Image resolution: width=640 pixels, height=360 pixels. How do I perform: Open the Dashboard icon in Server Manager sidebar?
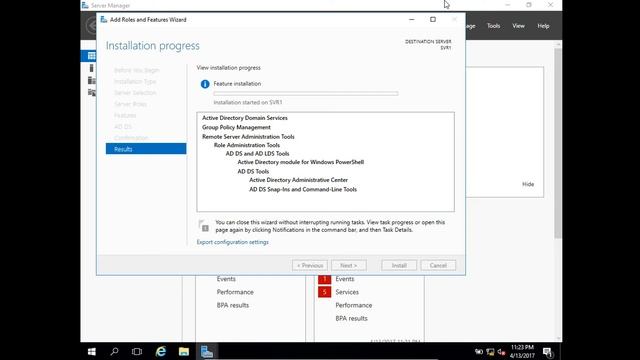tap(91, 56)
